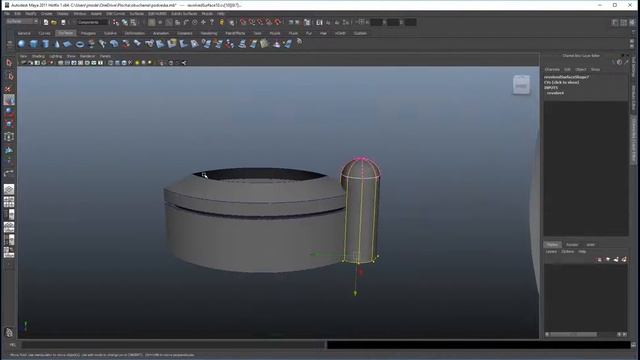This screenshot has height=360, width=640.
Task: Switch to the Render layer tab
Action: tap(572, 244)
